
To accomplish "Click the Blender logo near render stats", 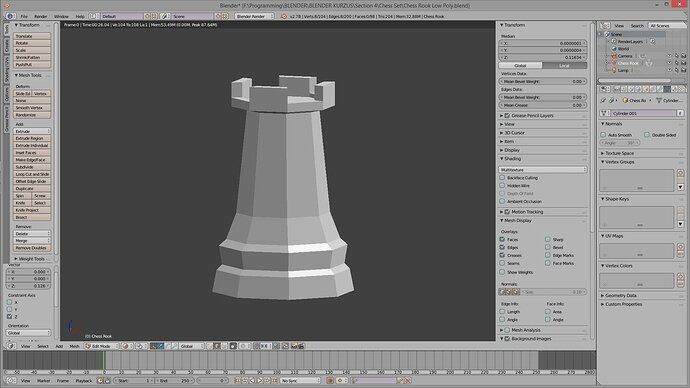I will (x=284, y=16).
